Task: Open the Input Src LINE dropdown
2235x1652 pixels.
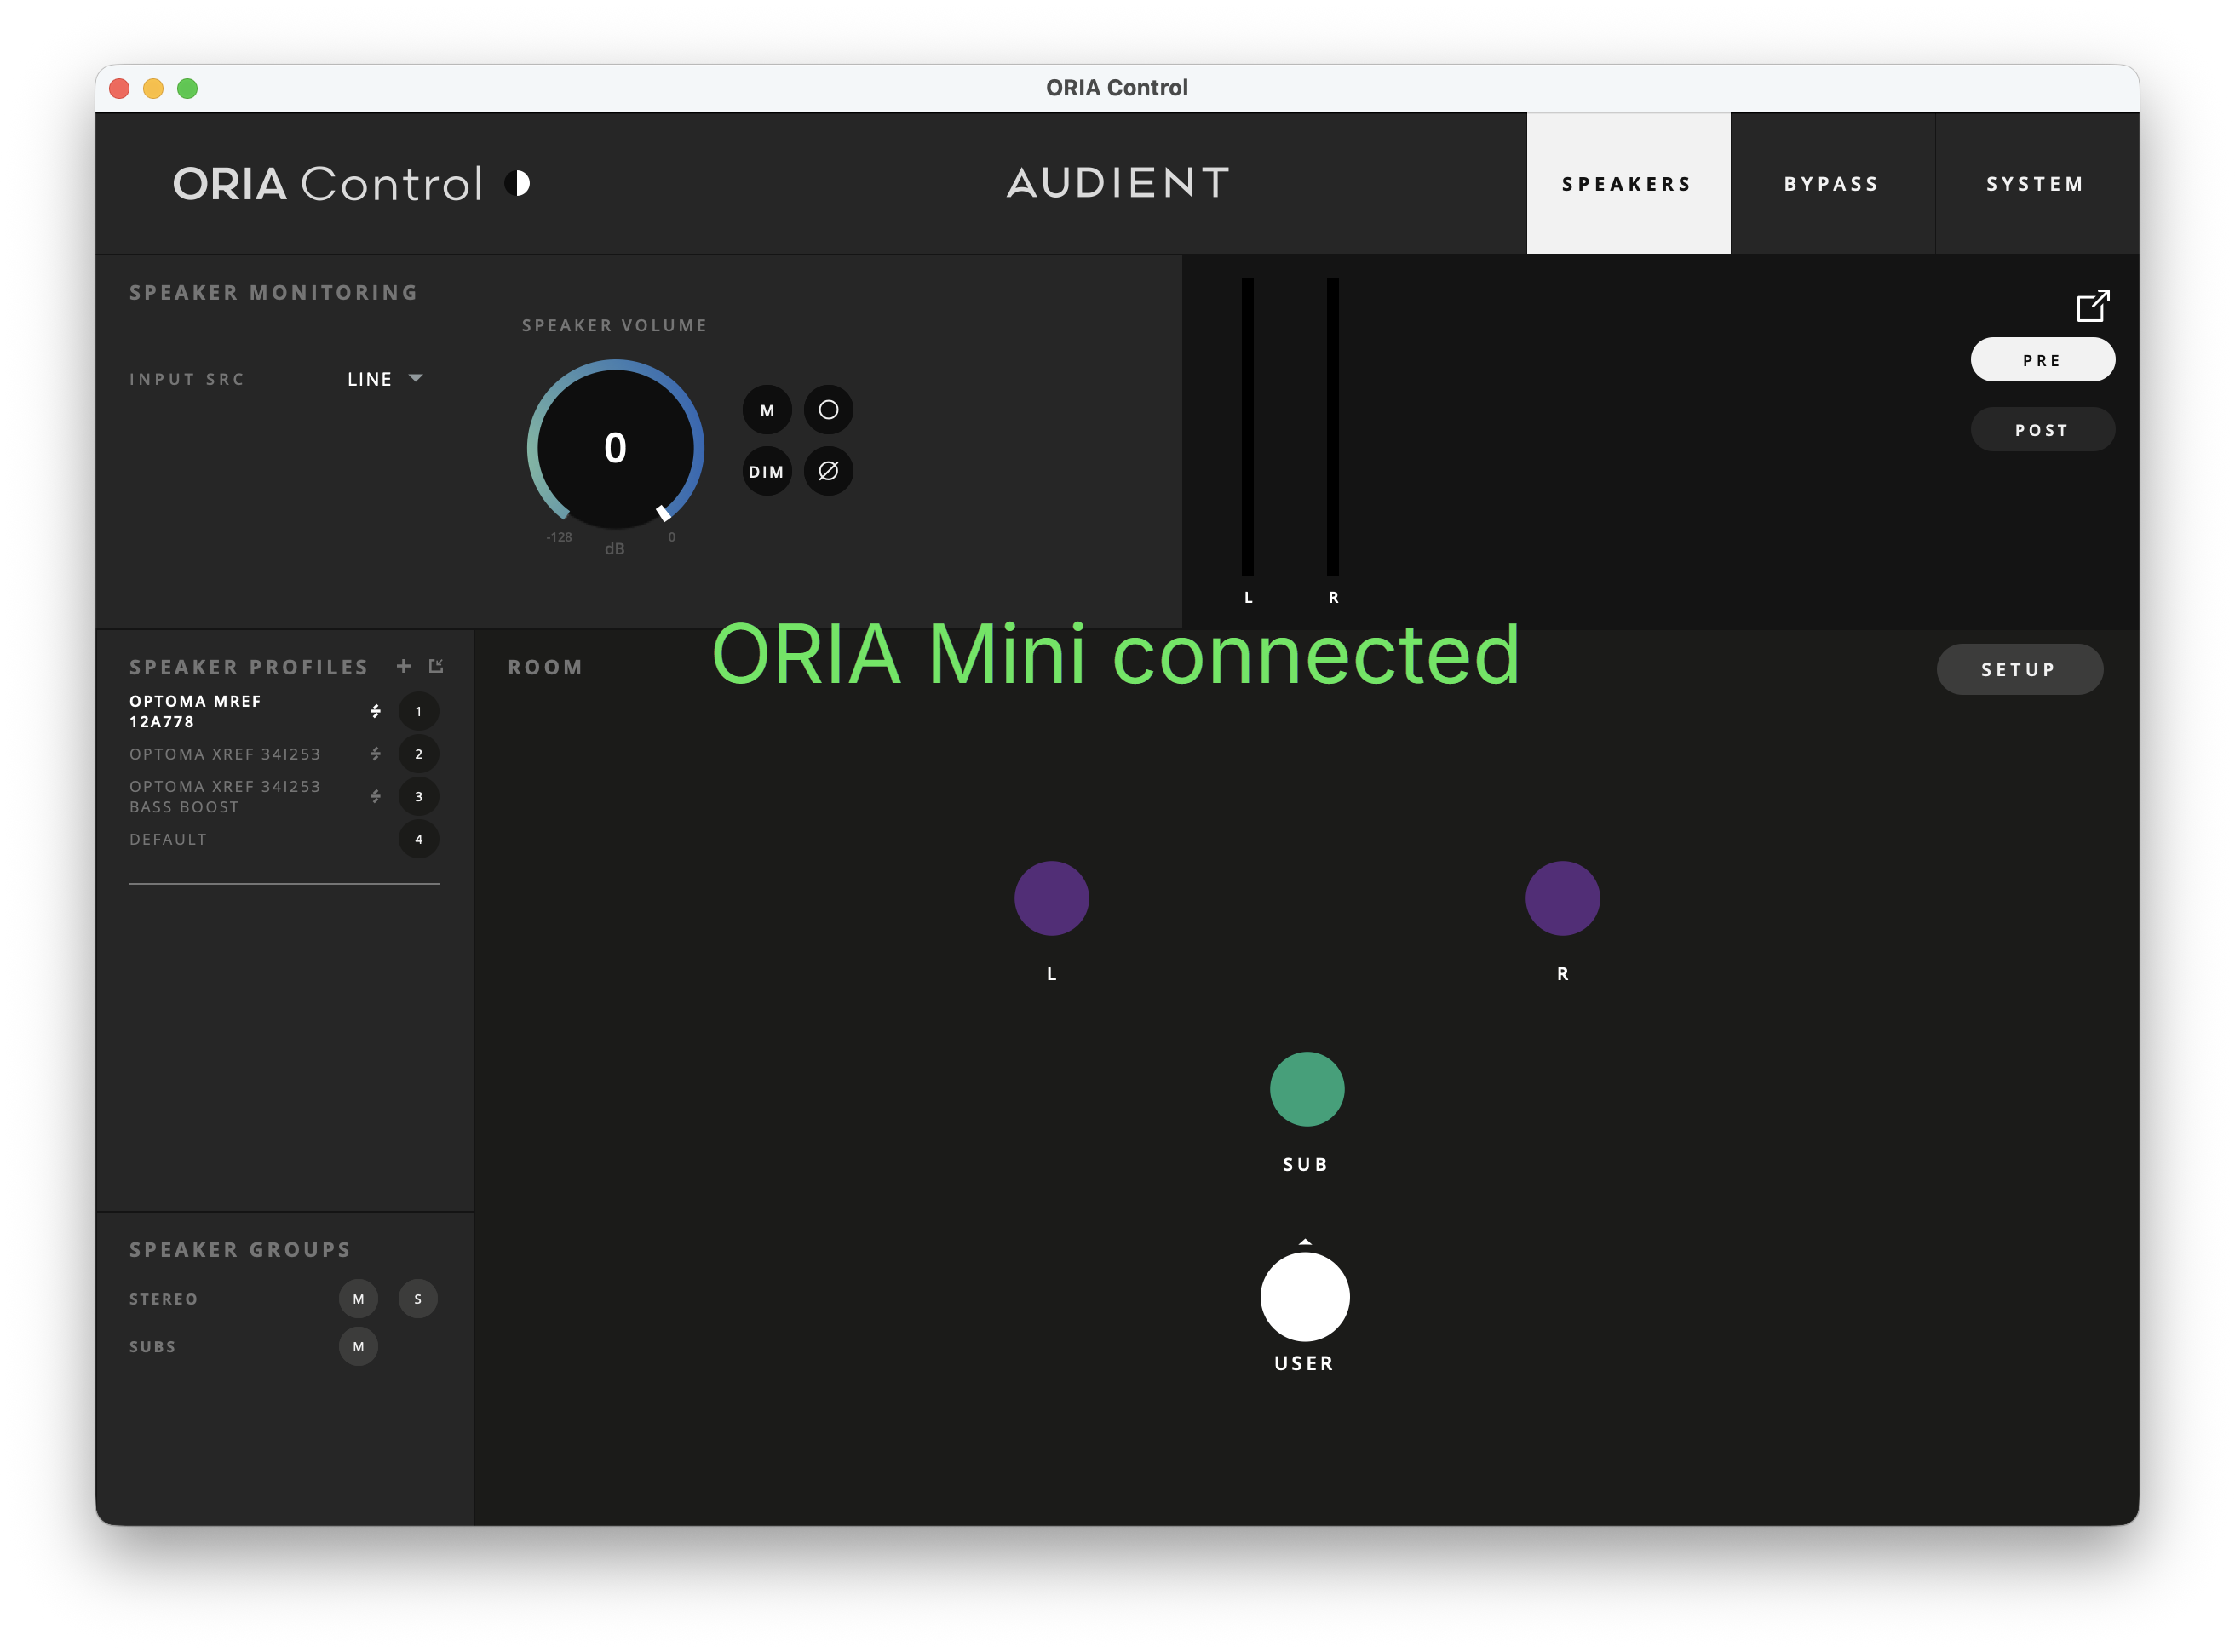Action: coord(385,379)
